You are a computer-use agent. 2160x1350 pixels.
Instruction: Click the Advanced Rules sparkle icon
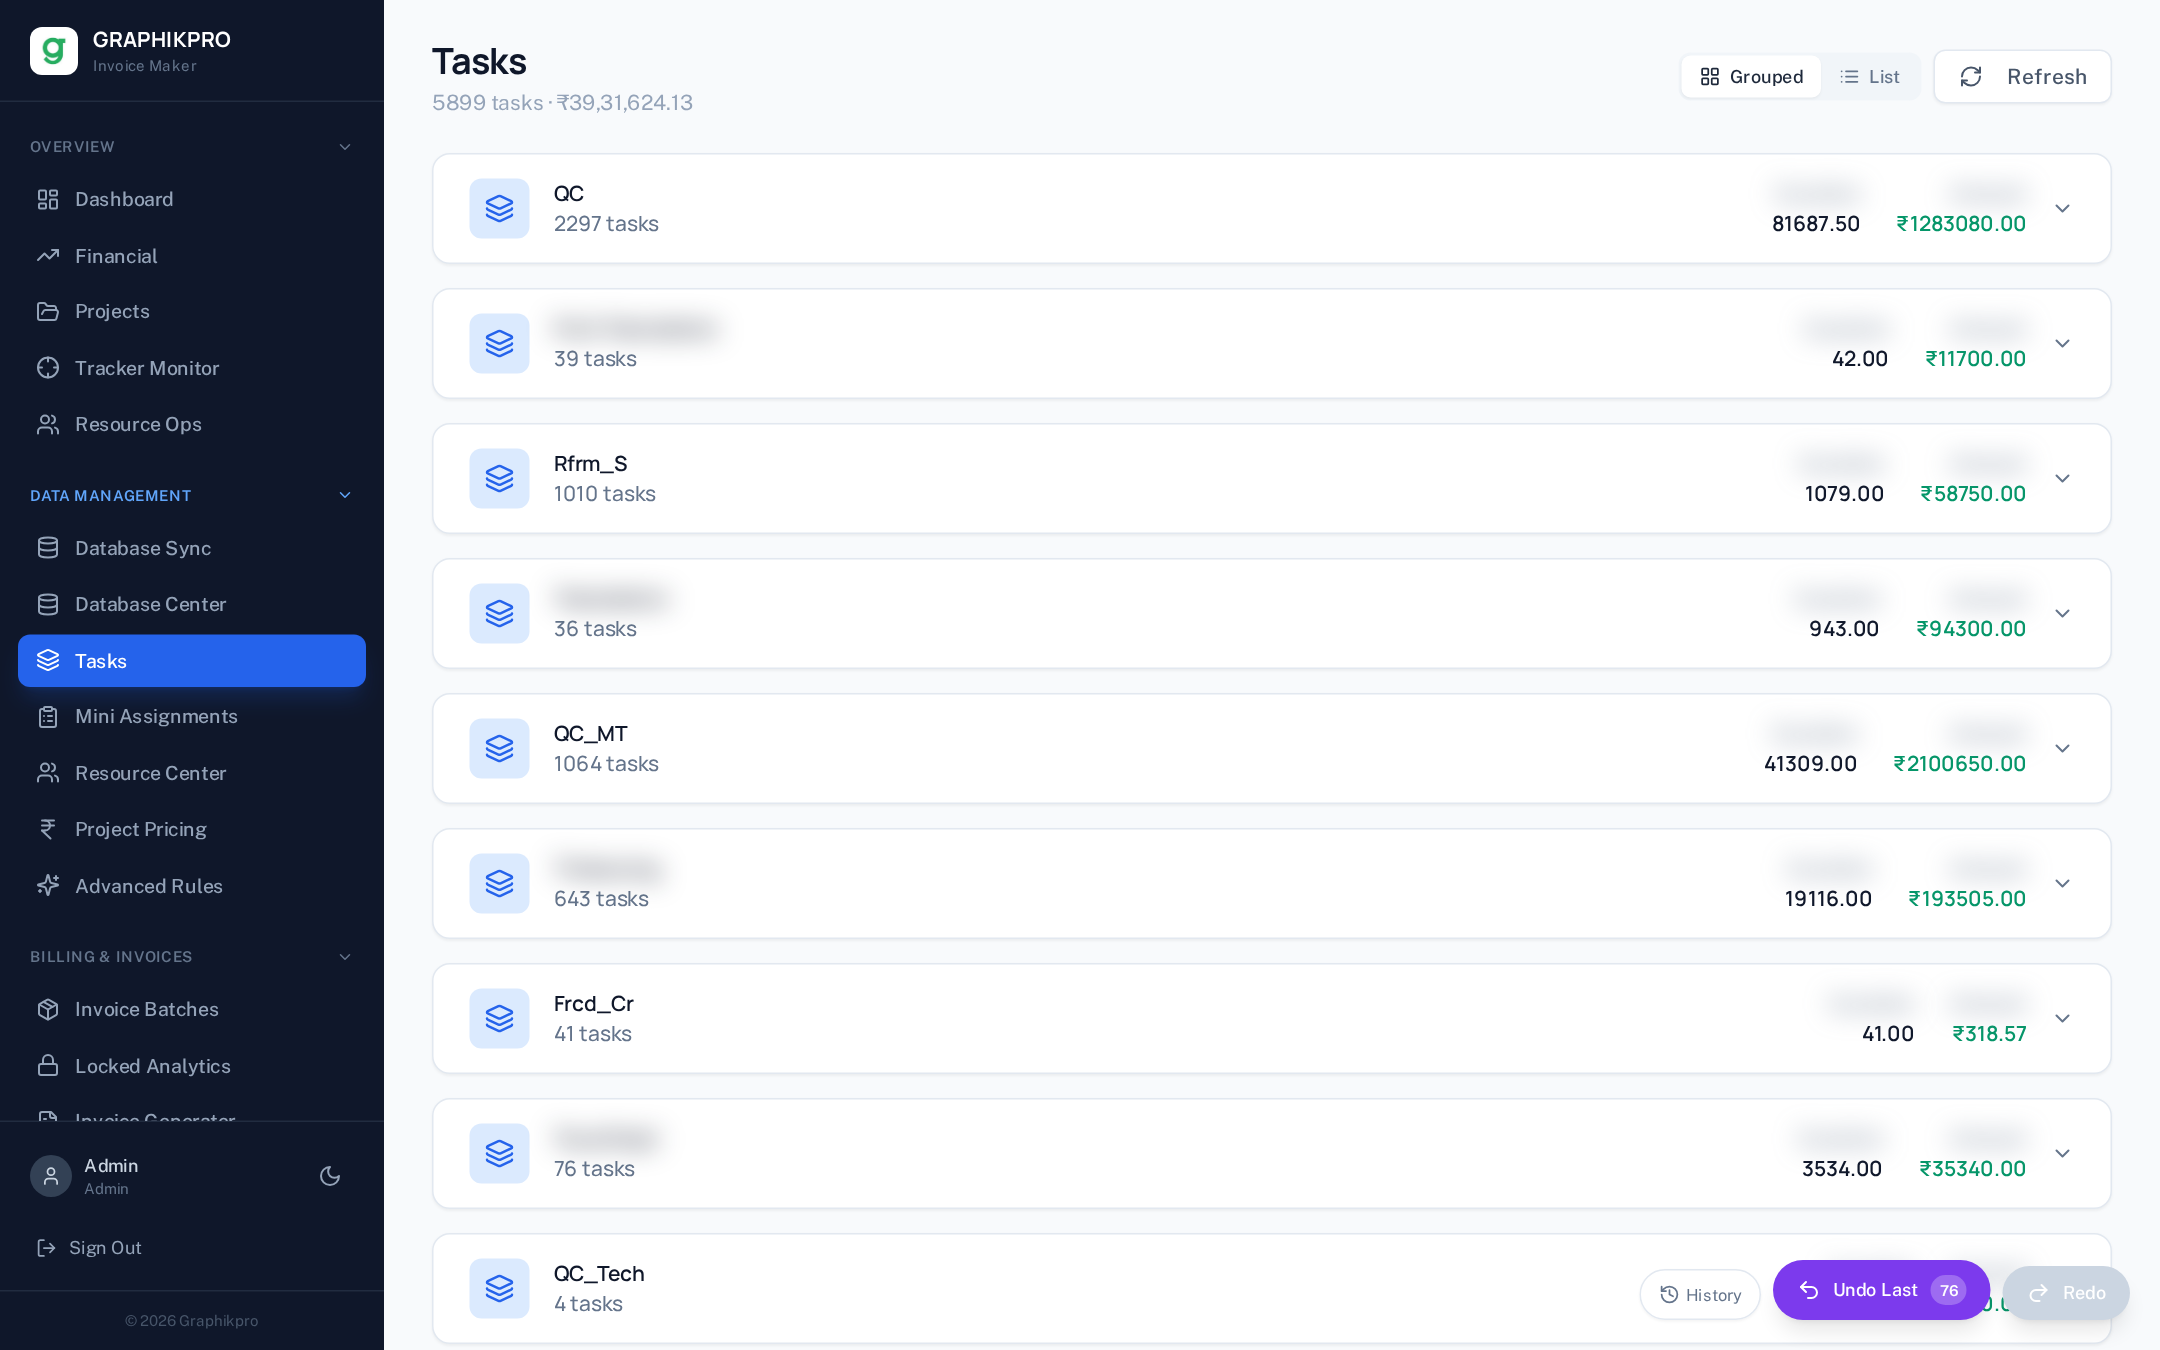(x=48, y=886)
